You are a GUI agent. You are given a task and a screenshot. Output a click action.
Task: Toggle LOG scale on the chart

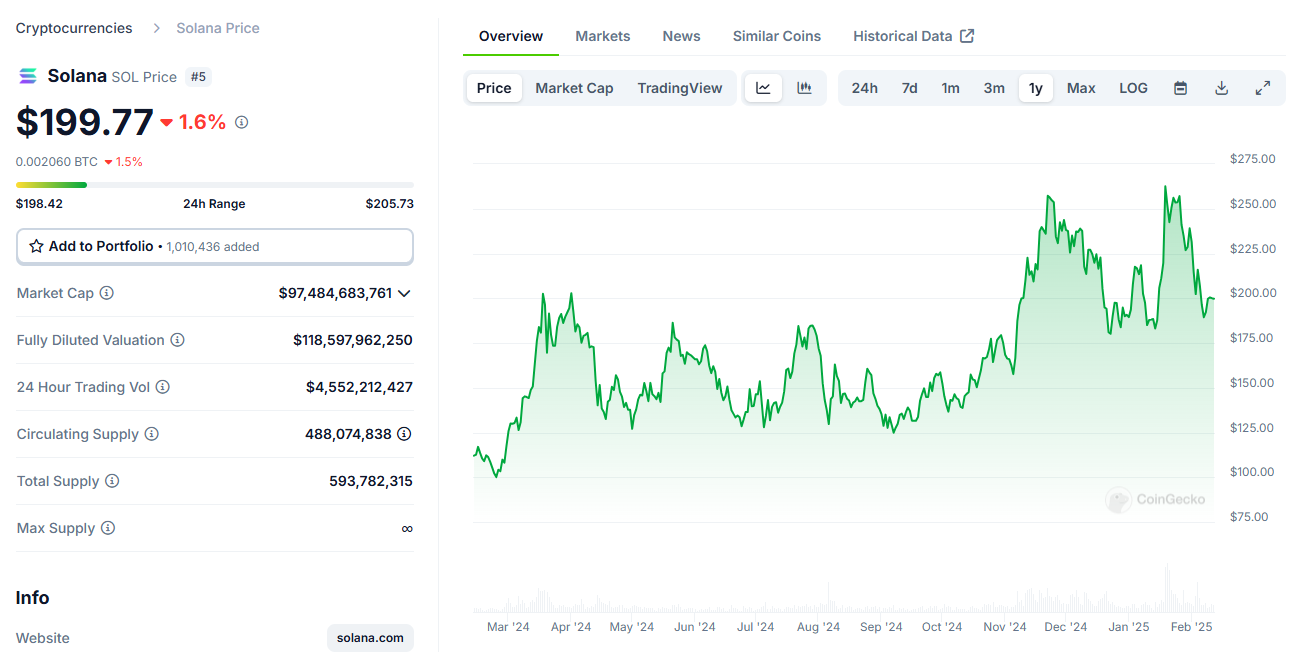[1133, 88]
